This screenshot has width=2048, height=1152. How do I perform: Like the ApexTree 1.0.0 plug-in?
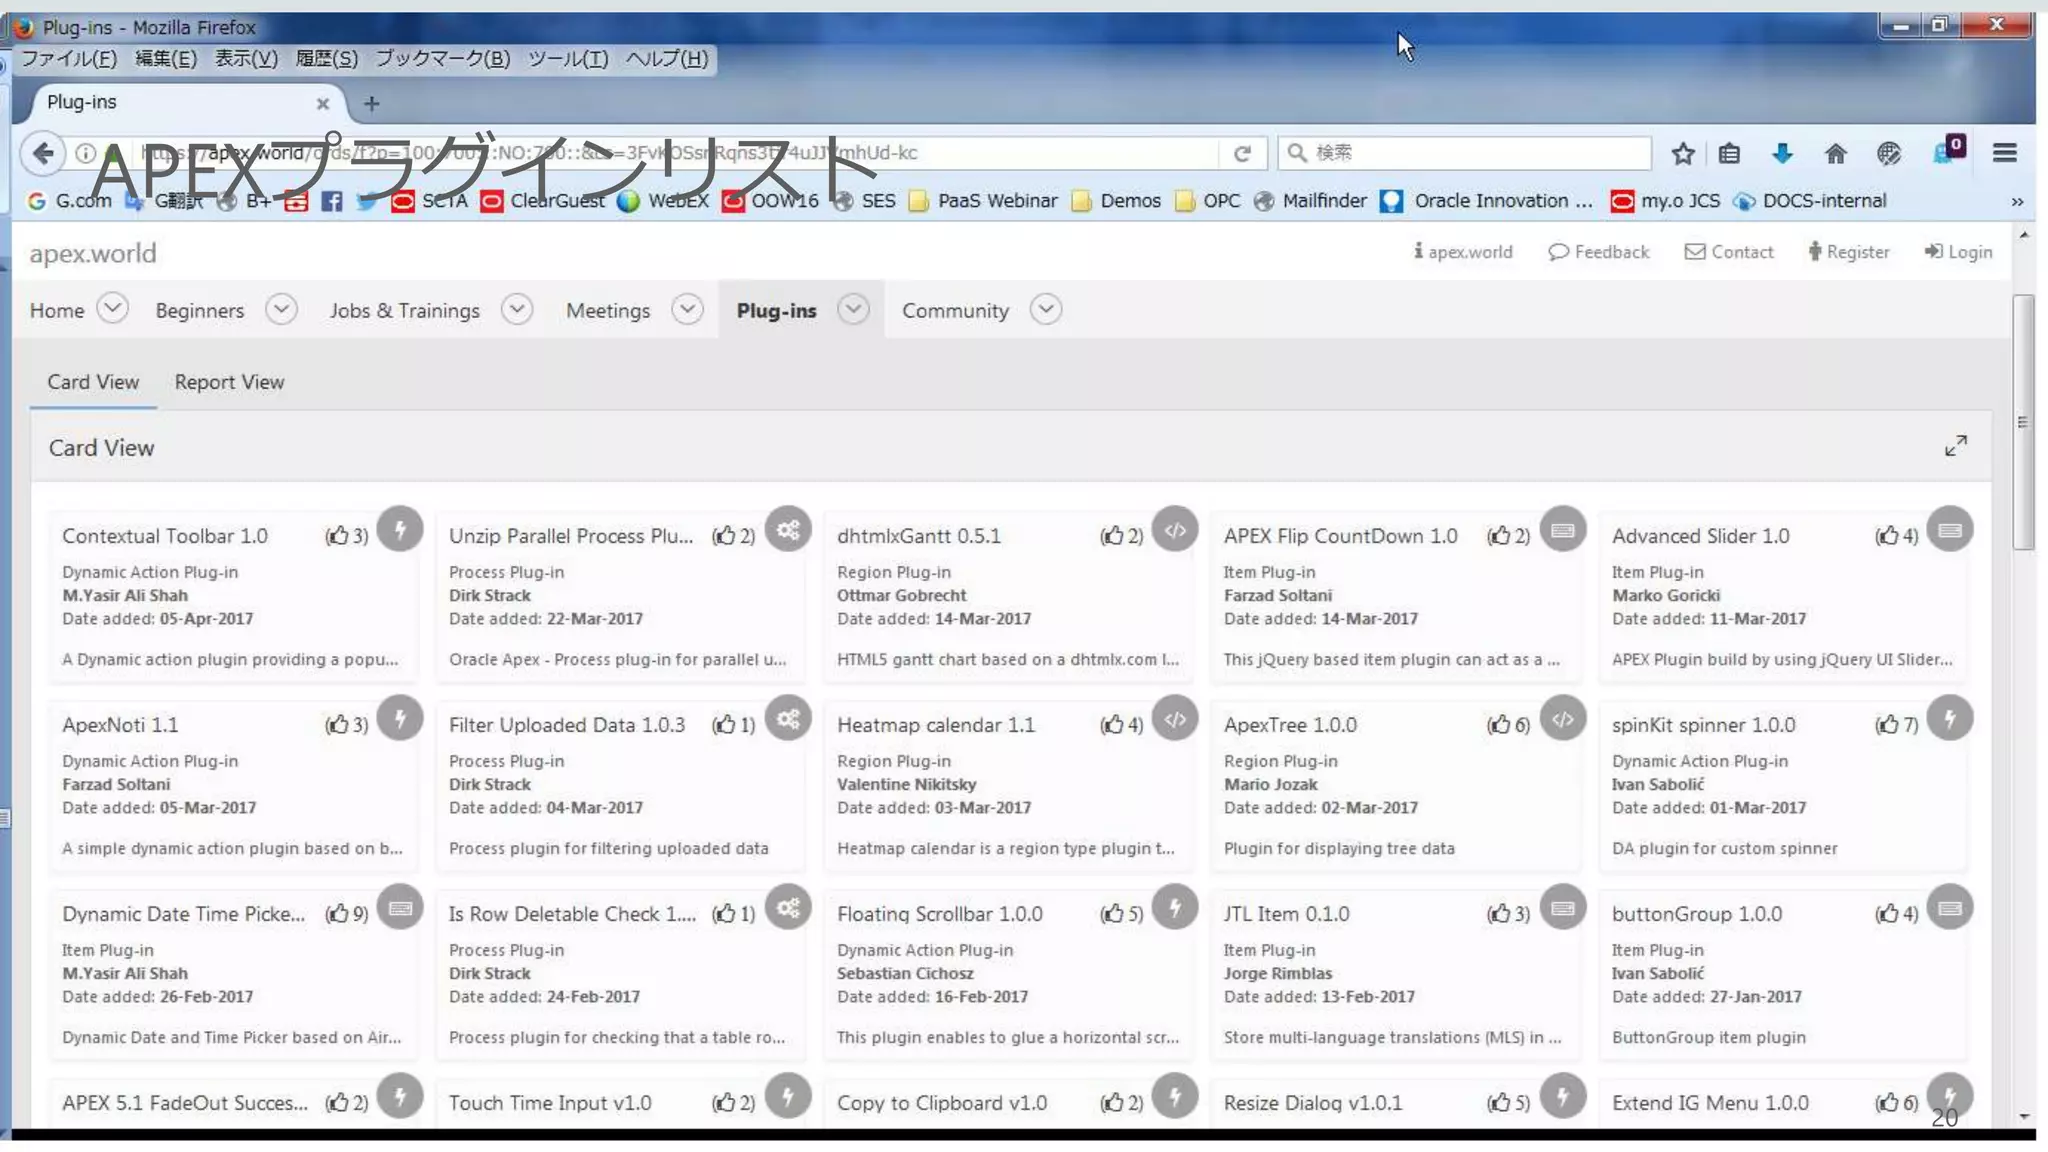tap(1499, 724)
